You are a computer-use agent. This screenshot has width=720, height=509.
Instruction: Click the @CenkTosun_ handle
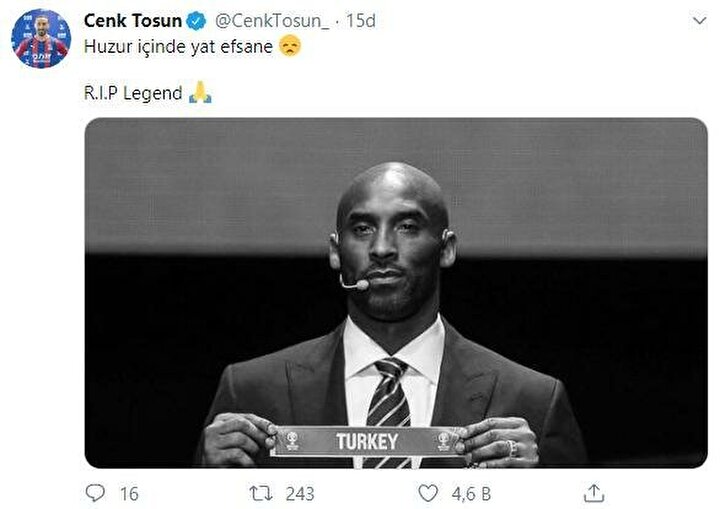coord(272,21)
